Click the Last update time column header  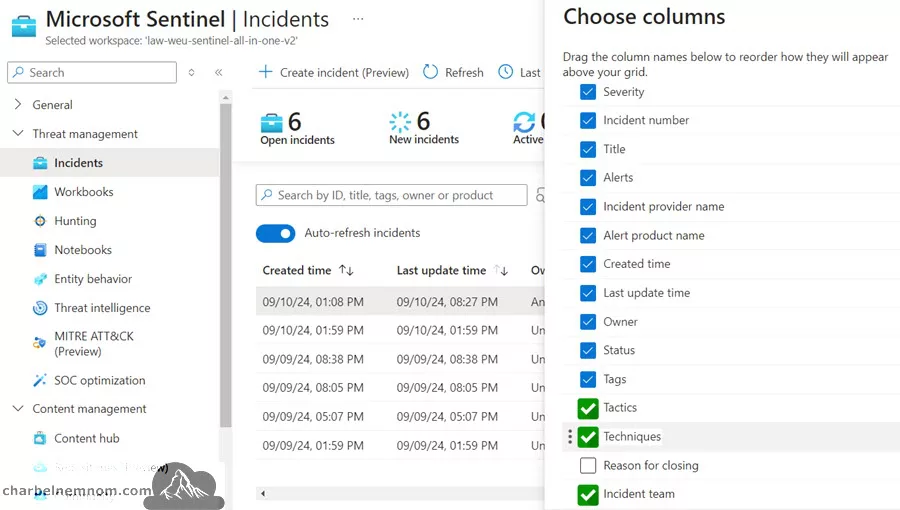coord(441,270)
